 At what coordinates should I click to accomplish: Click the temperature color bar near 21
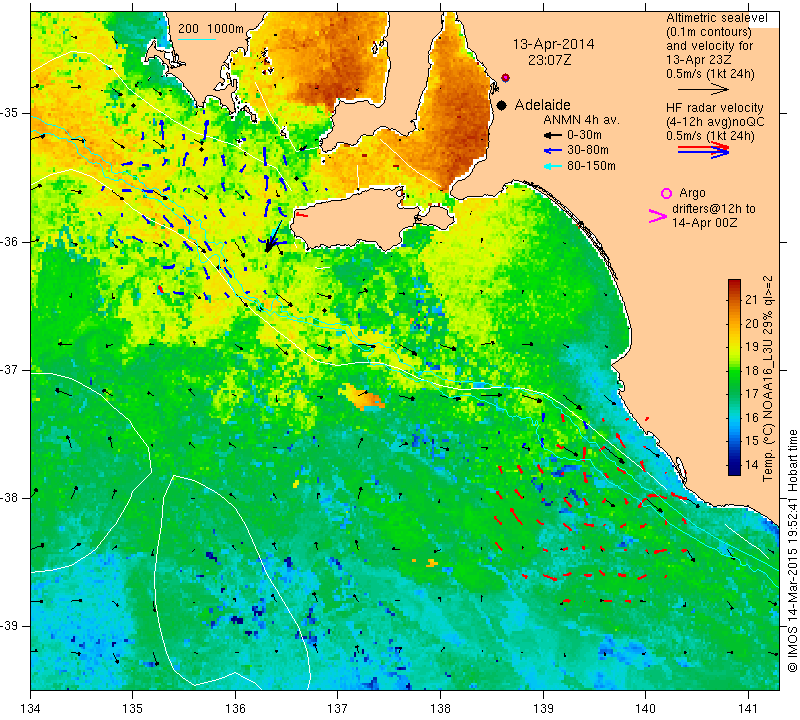pyautogui.click(x=734, y=300)
